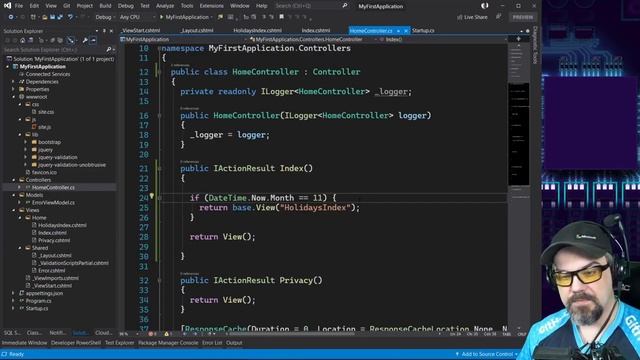Open the Git menu
This screenshot has height=360, width=640.
[67, 6]
